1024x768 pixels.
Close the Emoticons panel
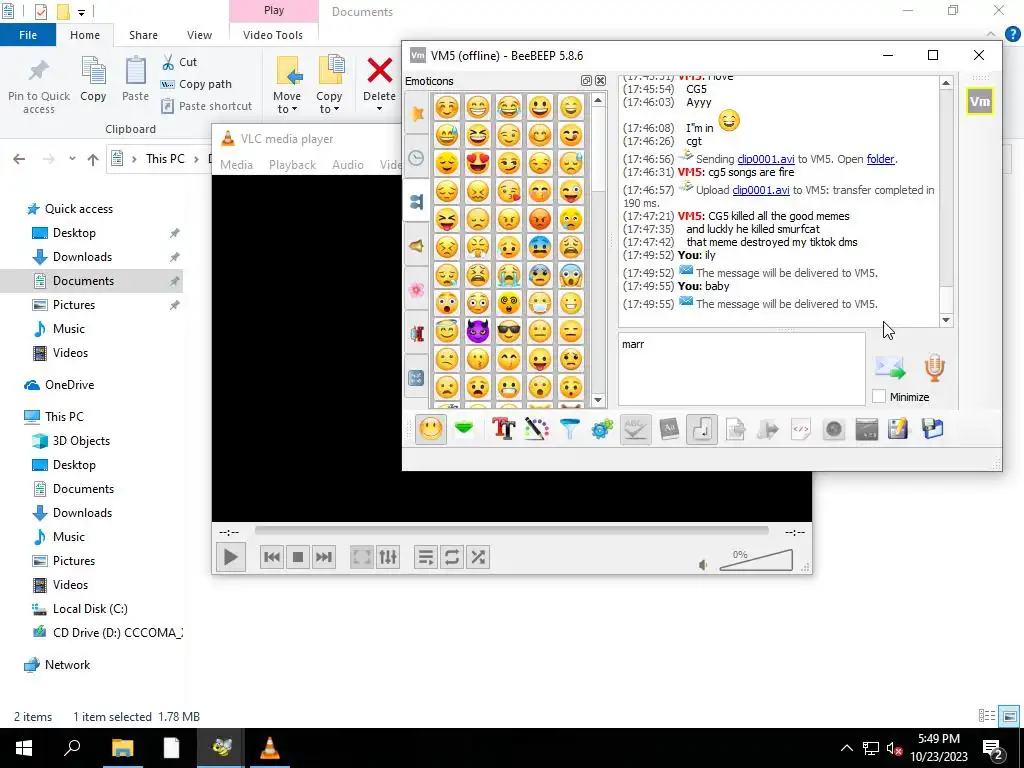coord(600,80)
